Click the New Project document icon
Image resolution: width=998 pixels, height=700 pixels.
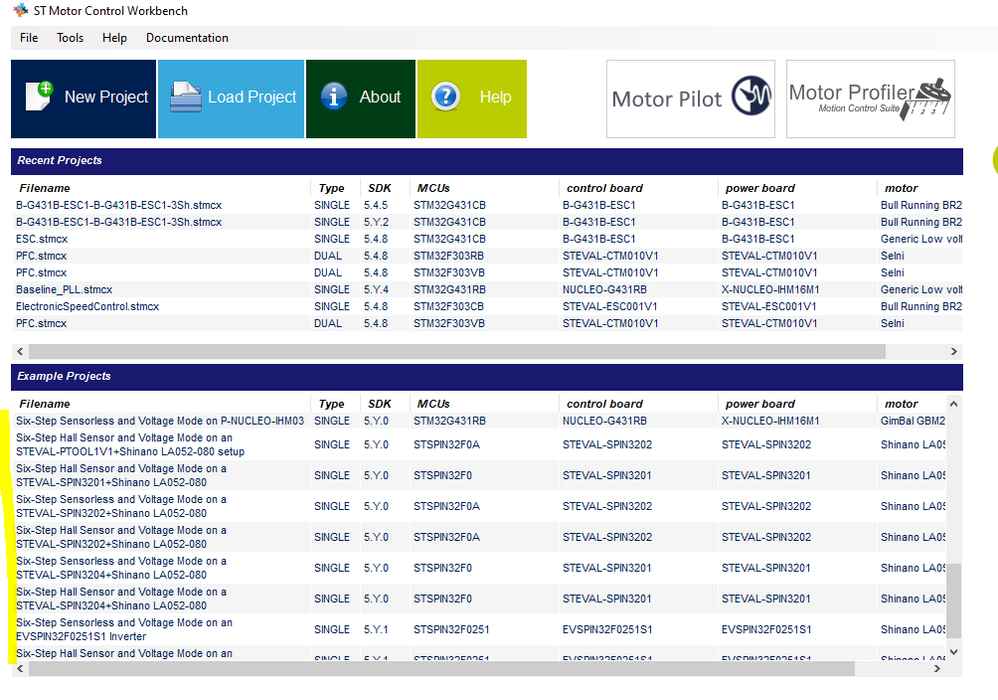pyautogui.click(x=39, y=97)
